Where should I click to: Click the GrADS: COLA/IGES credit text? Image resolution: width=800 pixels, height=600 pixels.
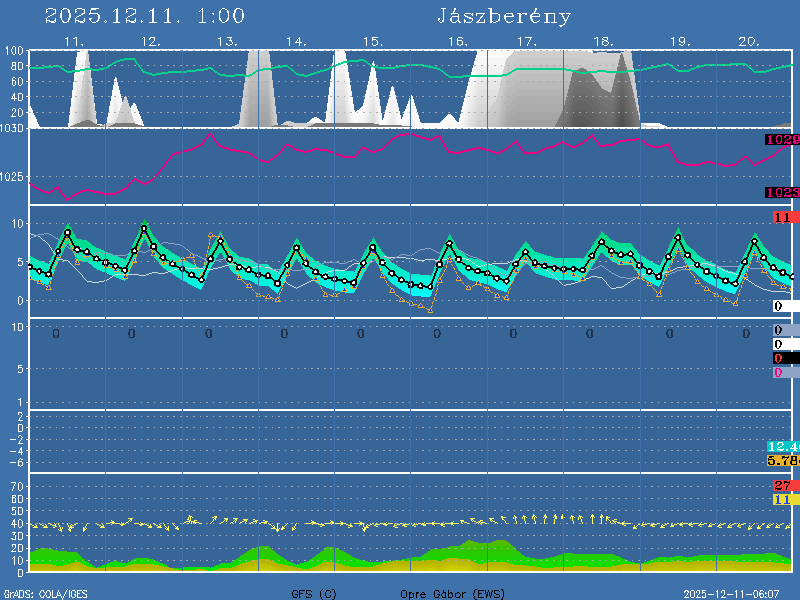pos(45,593)
